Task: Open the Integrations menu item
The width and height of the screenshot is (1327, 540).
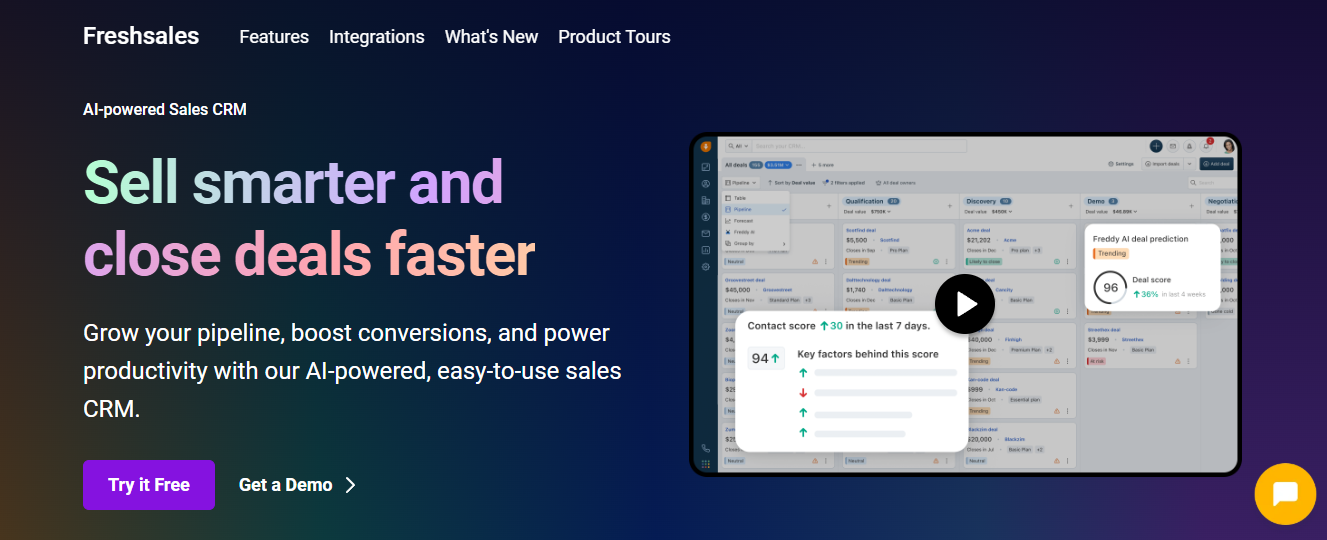Action: (x=377, y=37)
